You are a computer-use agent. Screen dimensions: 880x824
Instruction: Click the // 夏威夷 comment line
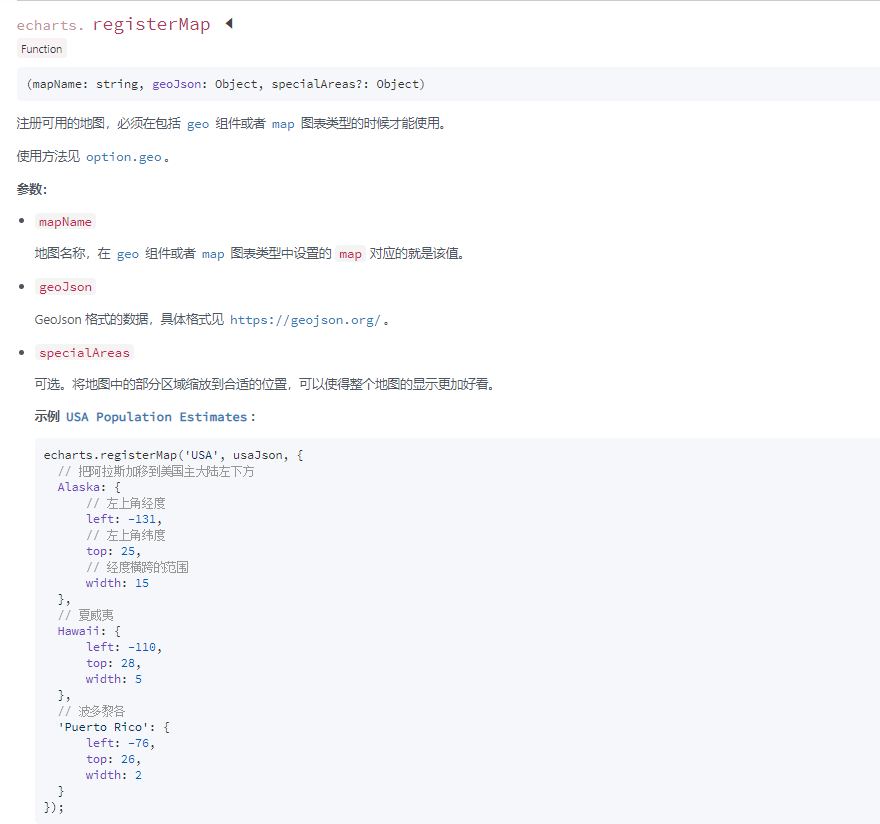[x=85, y=615]
